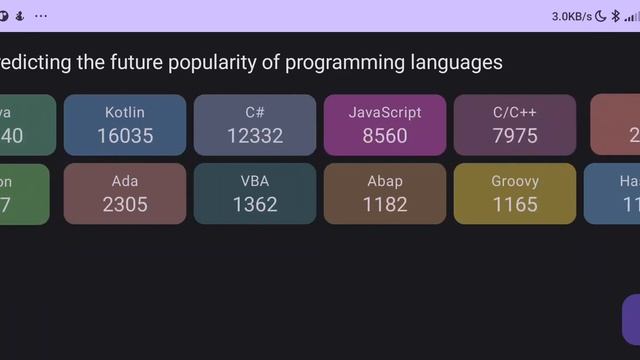Tap the purple floating action button

coord(631,320)
